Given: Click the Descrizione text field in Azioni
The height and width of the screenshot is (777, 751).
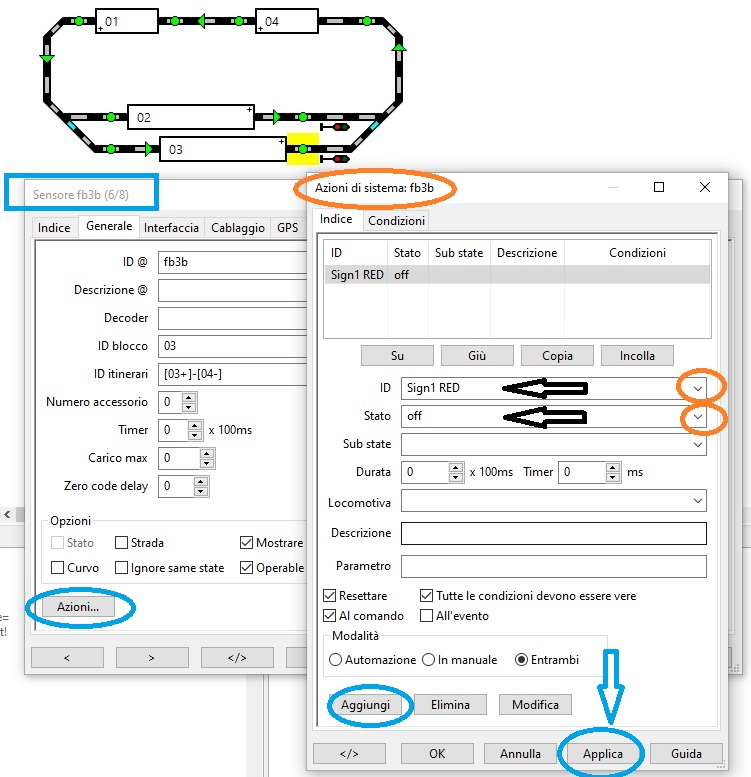Looking at the screenshot, I should click(553, 533).
